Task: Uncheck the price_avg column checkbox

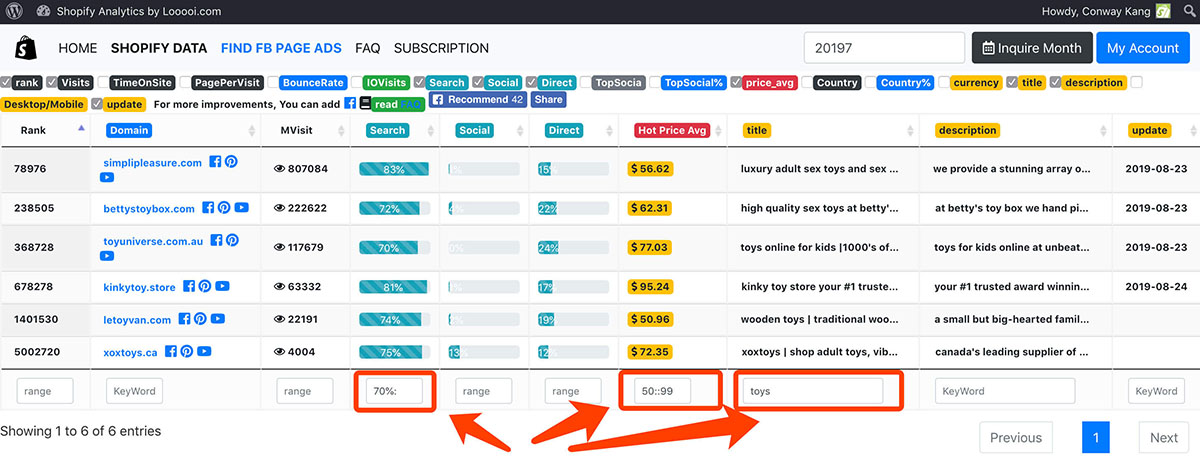Action: (x=736, y=83)
